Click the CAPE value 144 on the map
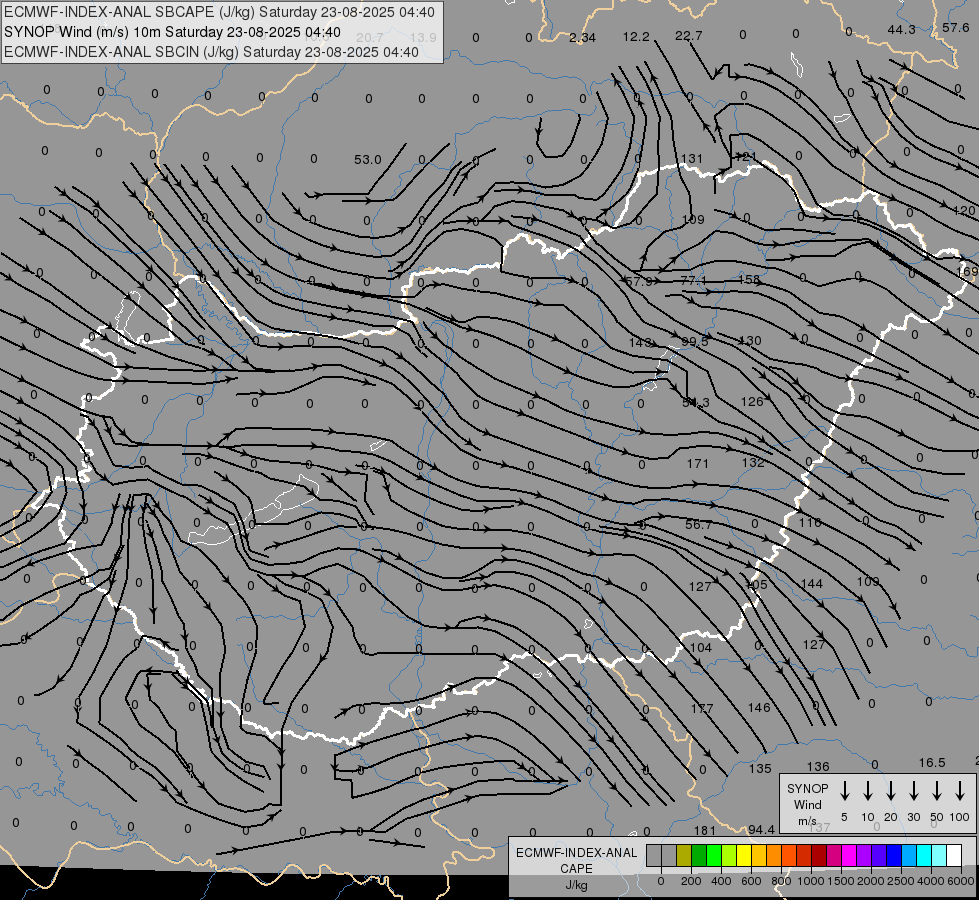979x900 pixels. [x=811, y=583]
